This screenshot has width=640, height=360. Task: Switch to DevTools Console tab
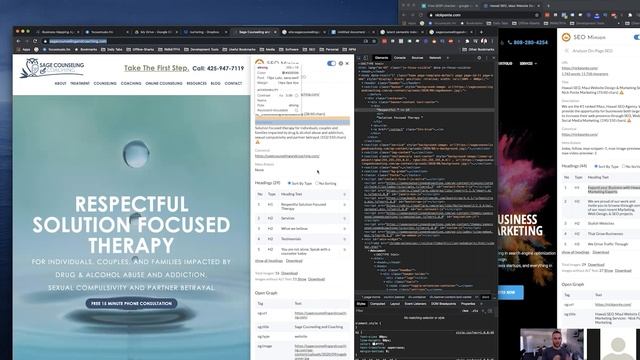(x=400, y=58)
